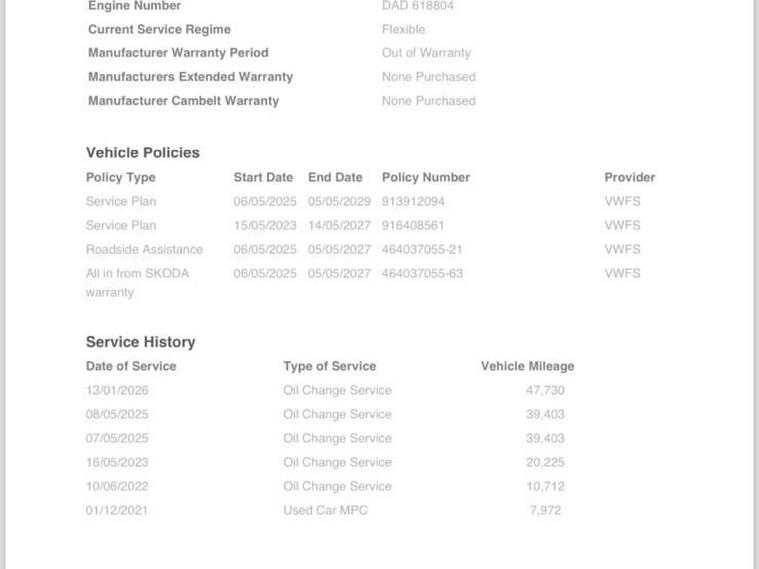Click policy number 916408561
759x569 pixels.
[412, 225]
